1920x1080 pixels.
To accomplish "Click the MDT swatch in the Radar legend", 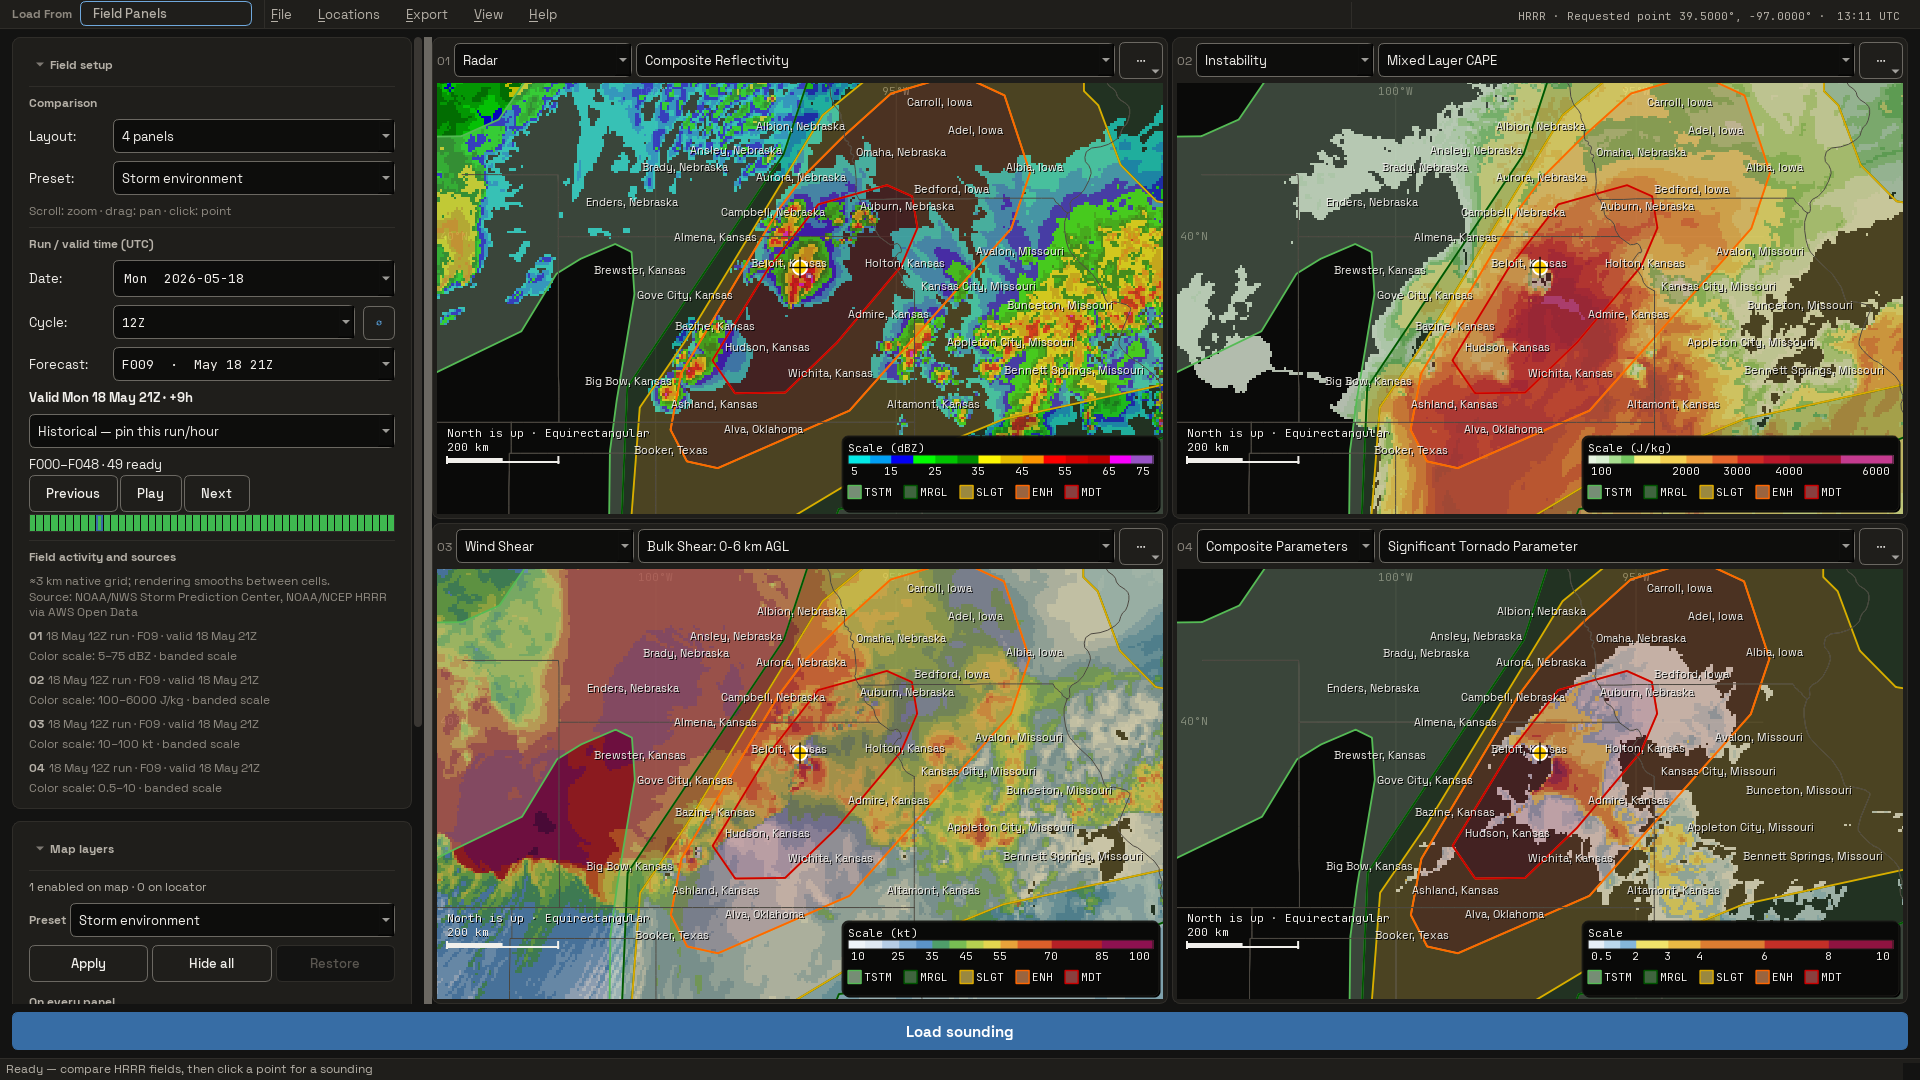I will click(1072, 493).
